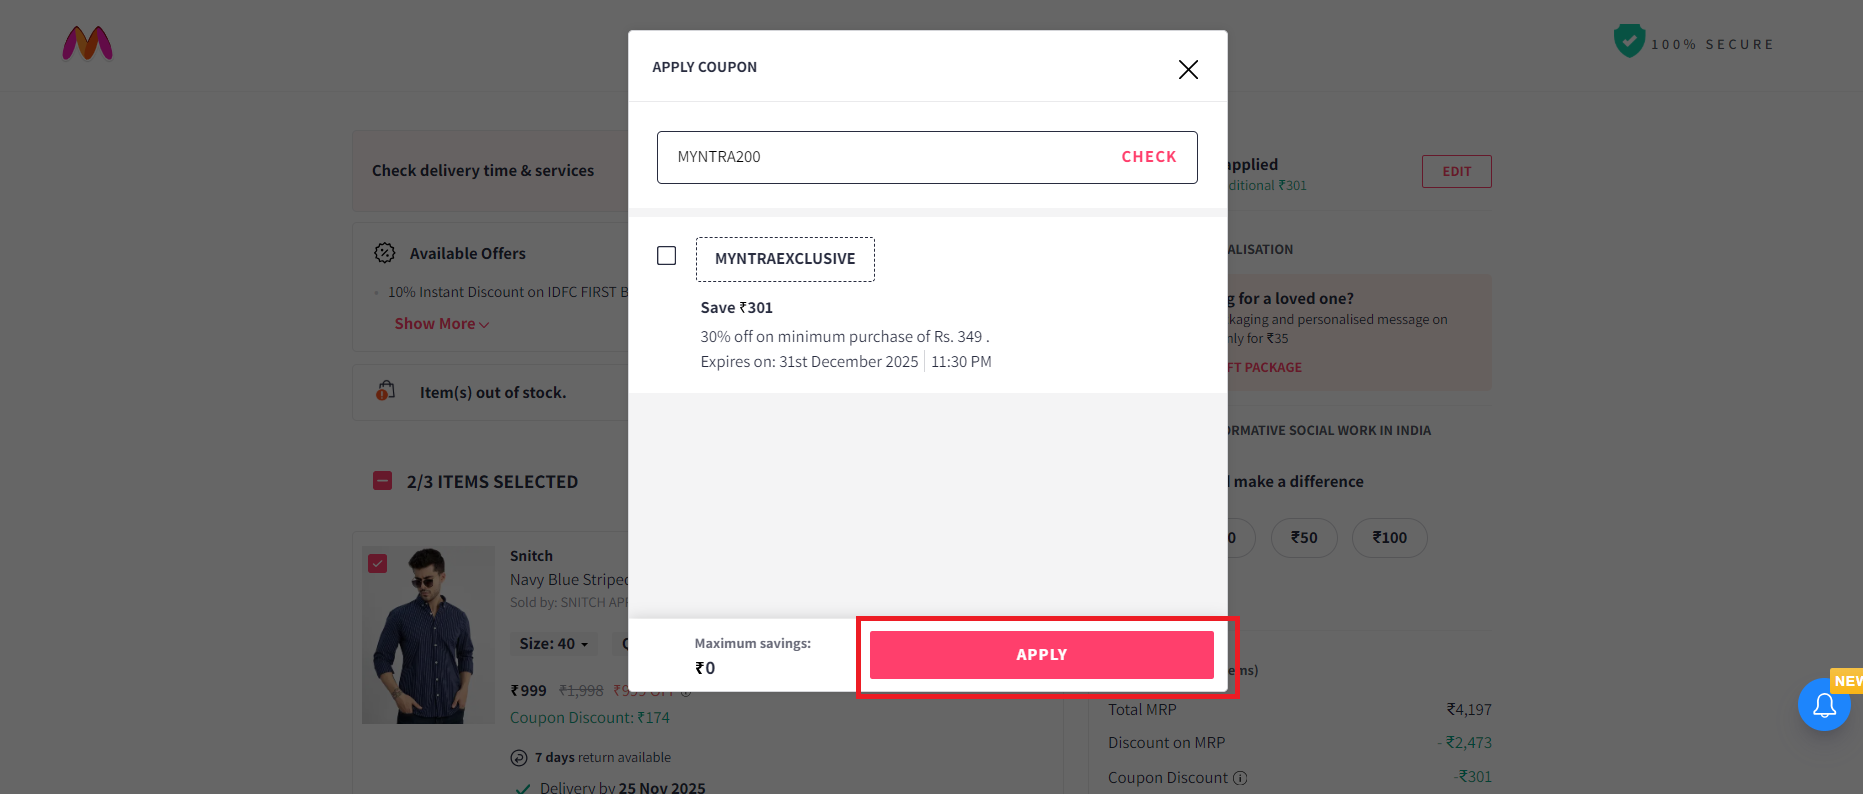Image resolution: width=1863 pixels, height=794 pixels.
Task: Click Check delivery time & services
Action: tap(483, 170)
